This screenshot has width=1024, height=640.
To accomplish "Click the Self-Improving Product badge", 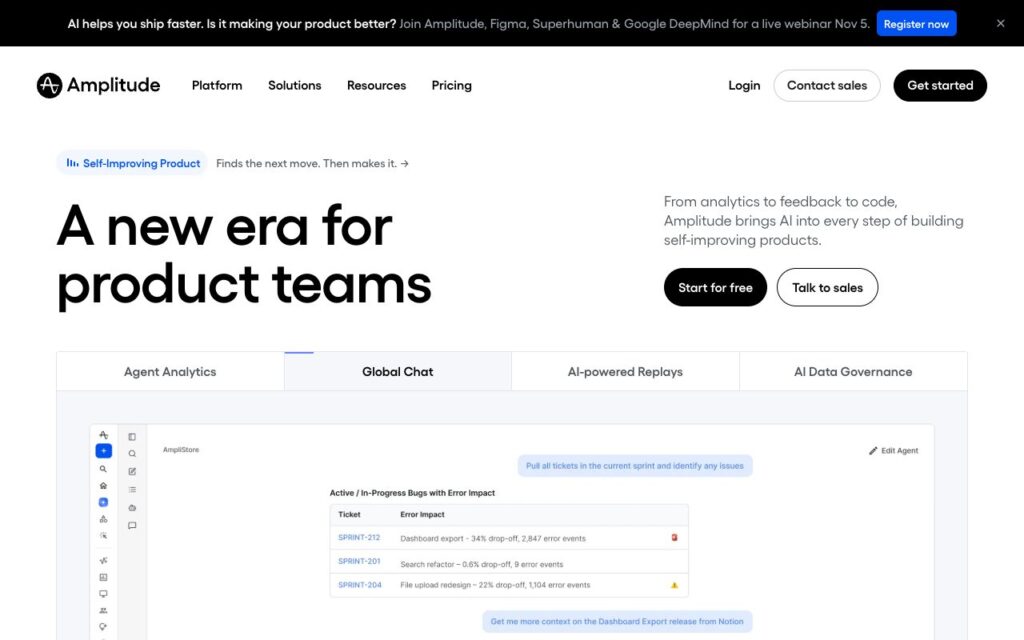I will click(133, 163).
